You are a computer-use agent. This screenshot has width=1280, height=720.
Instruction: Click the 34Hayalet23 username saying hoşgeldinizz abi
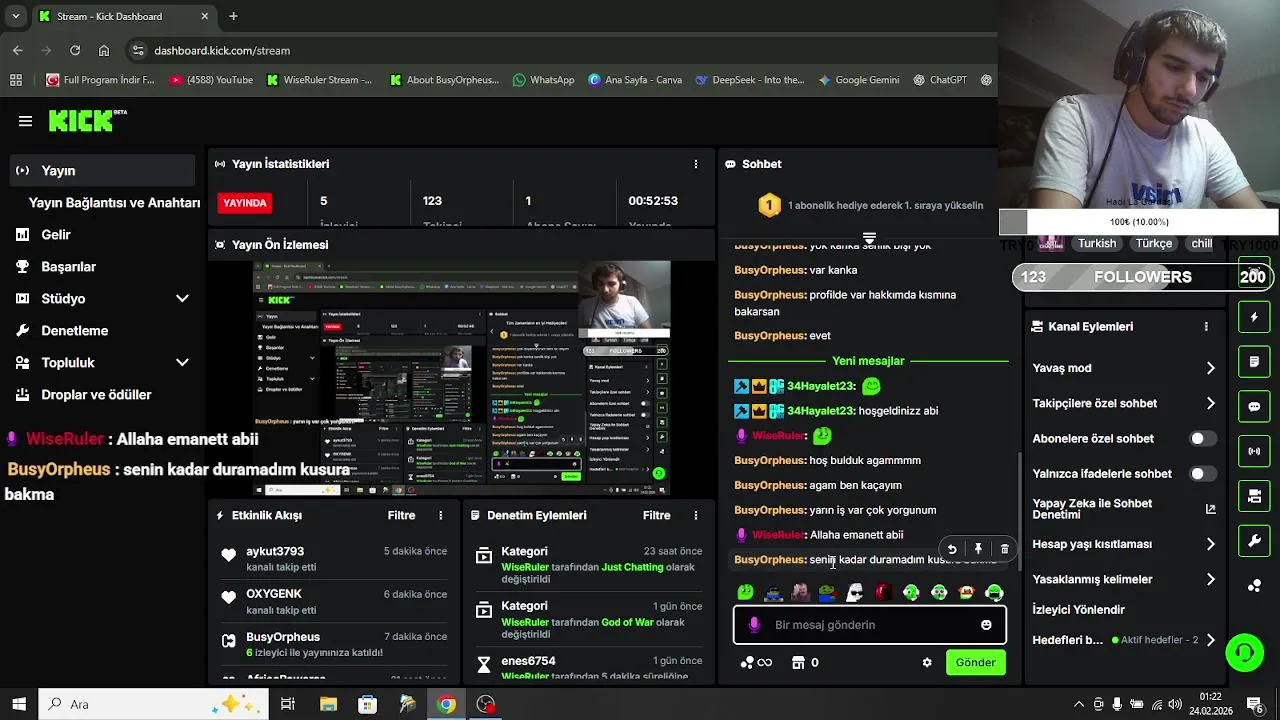[x=821, y=411]
